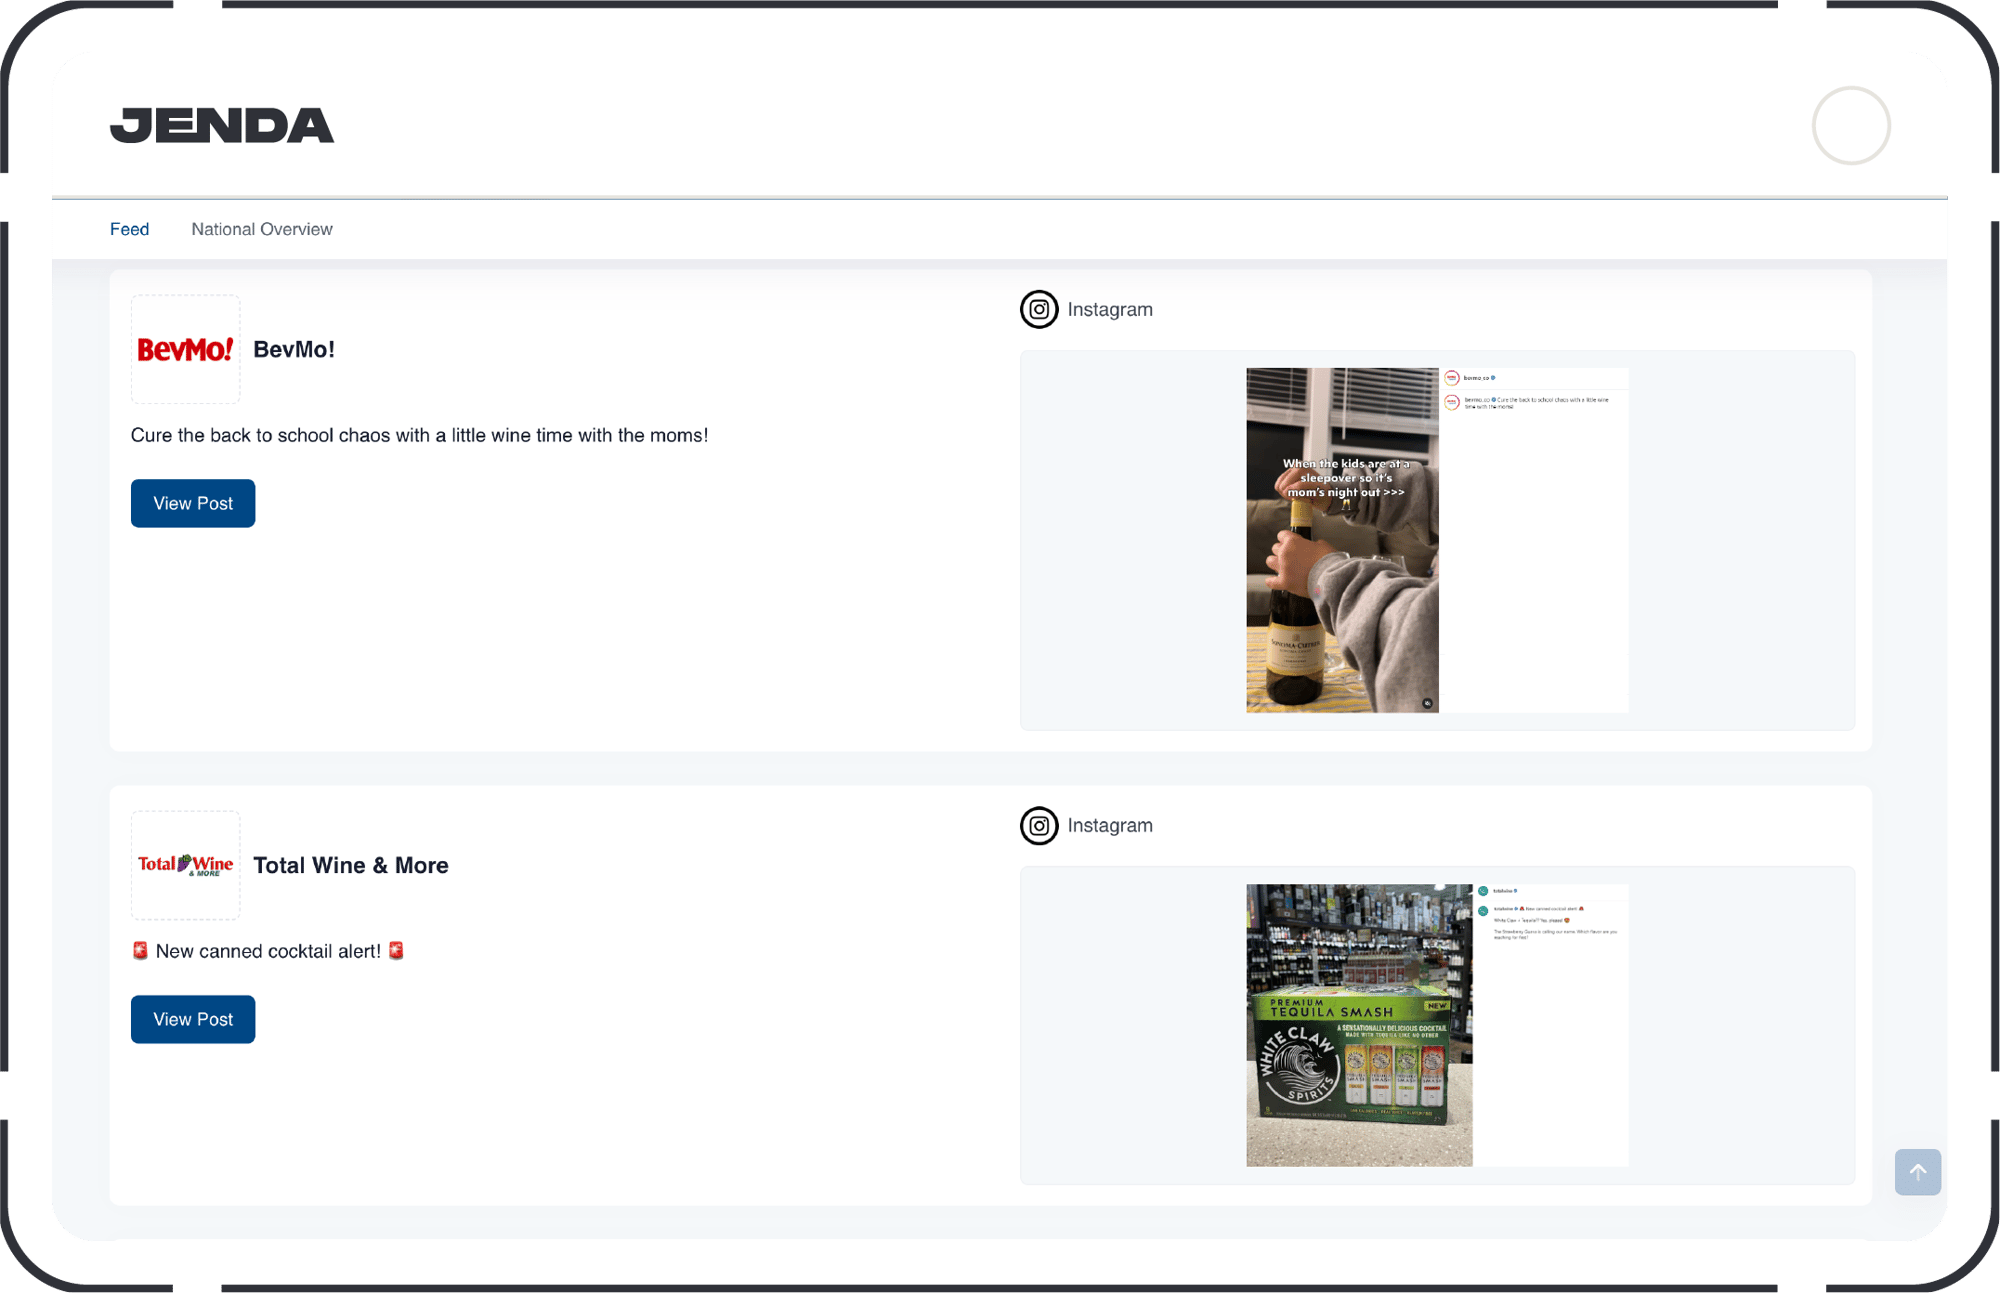The image size is (2000, 1293).
Task: Click the BevMo! brand logo icon
Action: click(x=185, y=348)
